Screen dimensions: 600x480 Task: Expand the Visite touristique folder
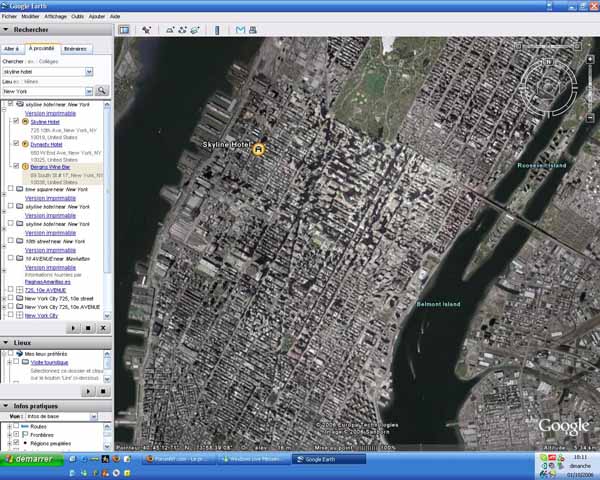click(x=9, y=362)
